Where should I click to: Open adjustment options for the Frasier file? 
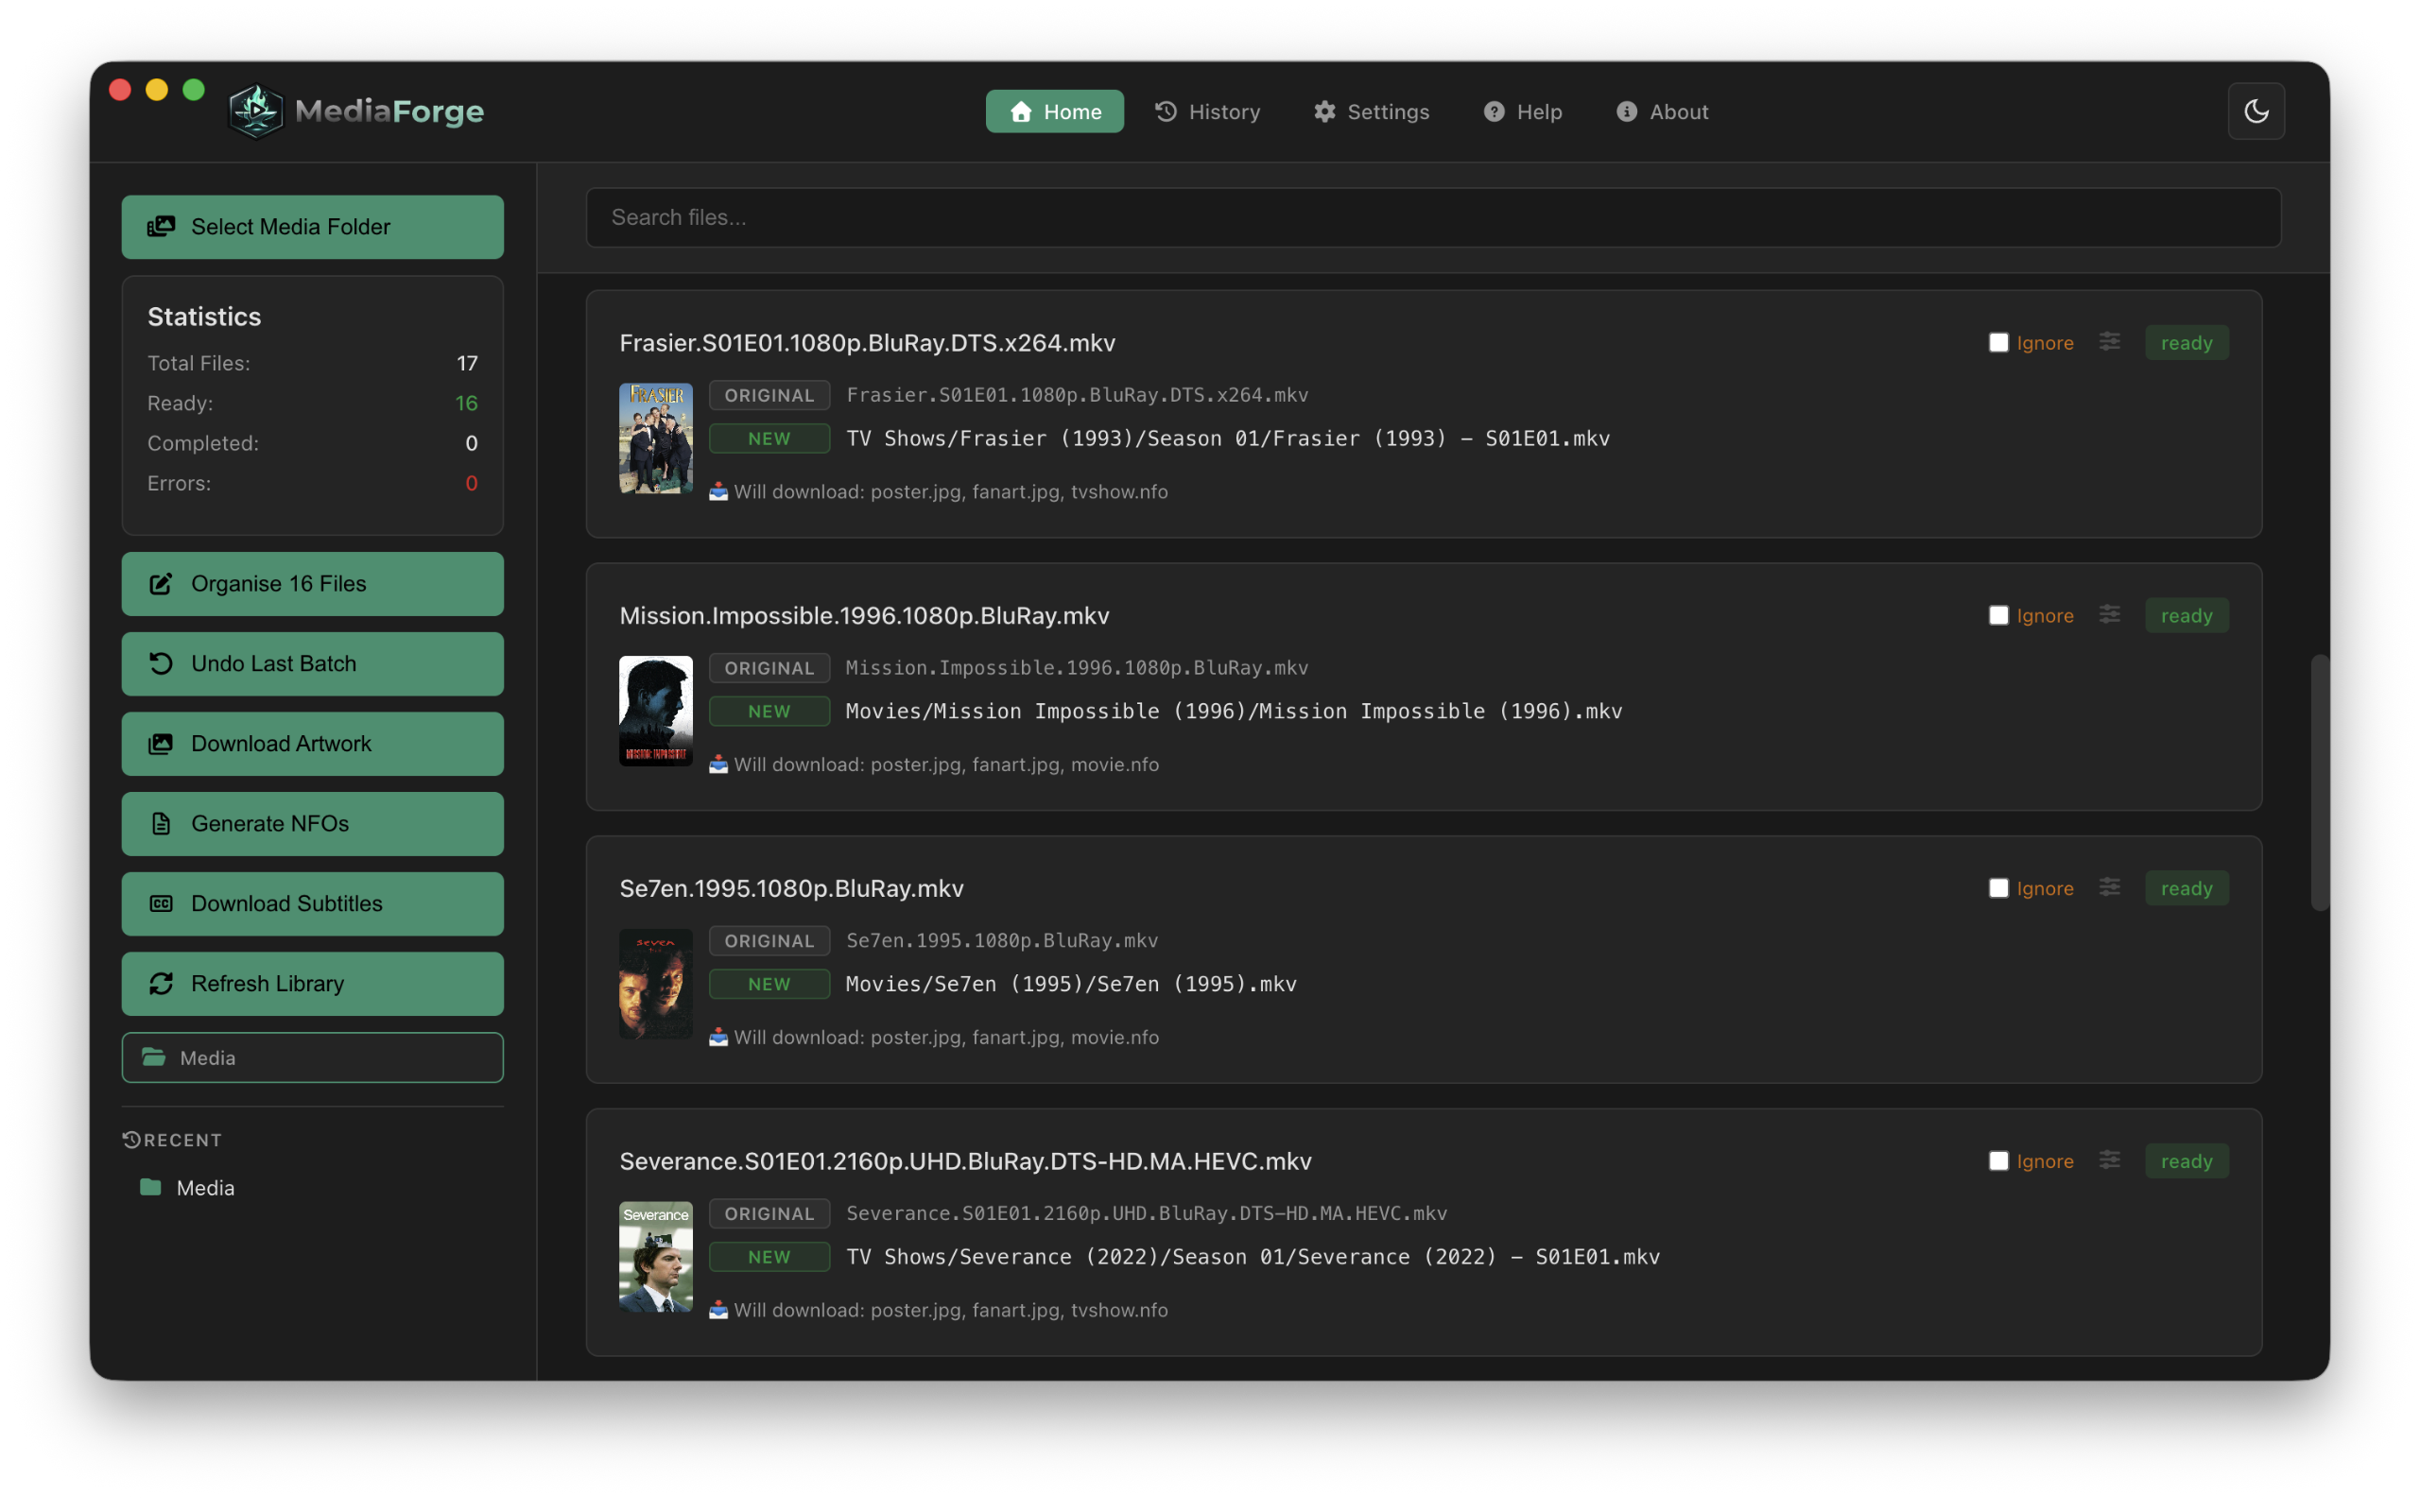[x=2110, y=342]
